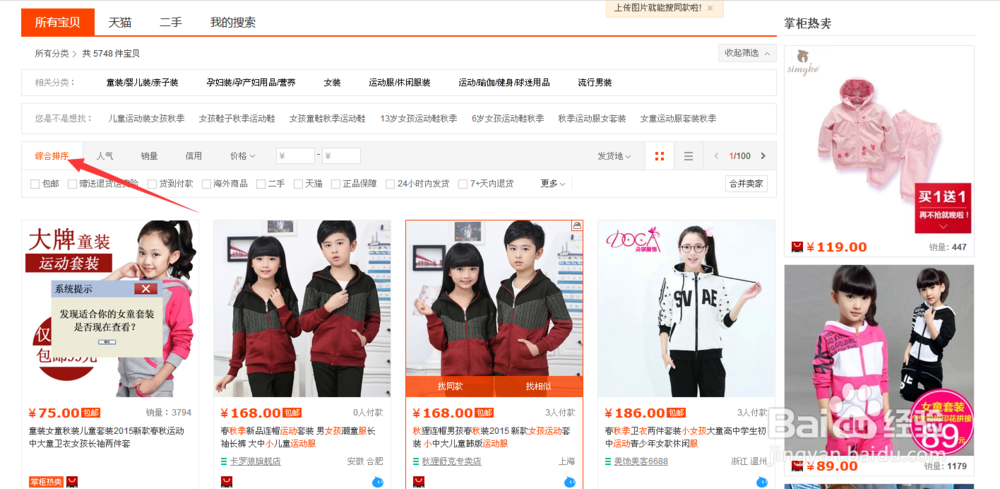Enable the 正品保障 checkbox

pos(335,184)
